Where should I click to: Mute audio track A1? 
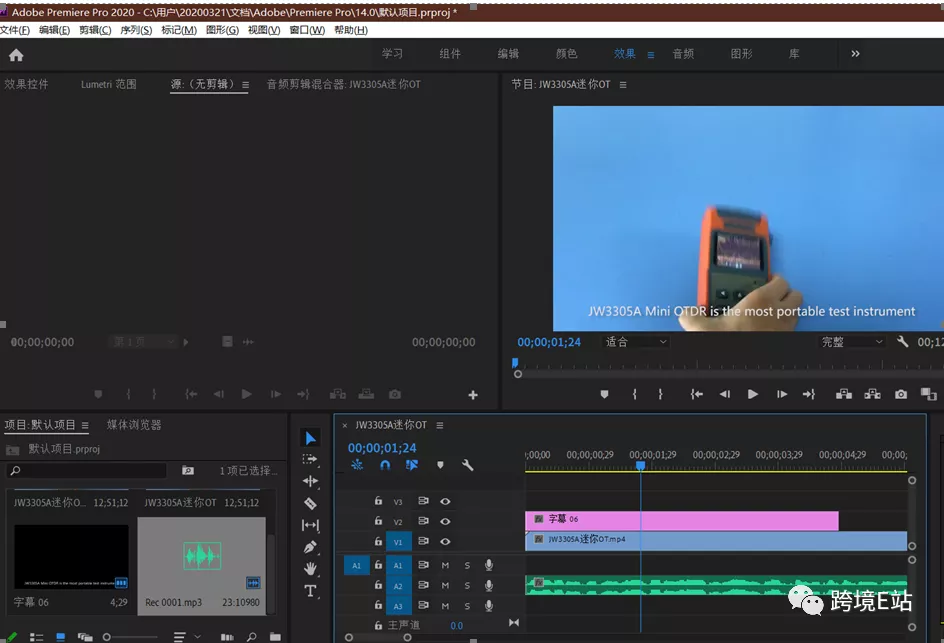(445, 565)
